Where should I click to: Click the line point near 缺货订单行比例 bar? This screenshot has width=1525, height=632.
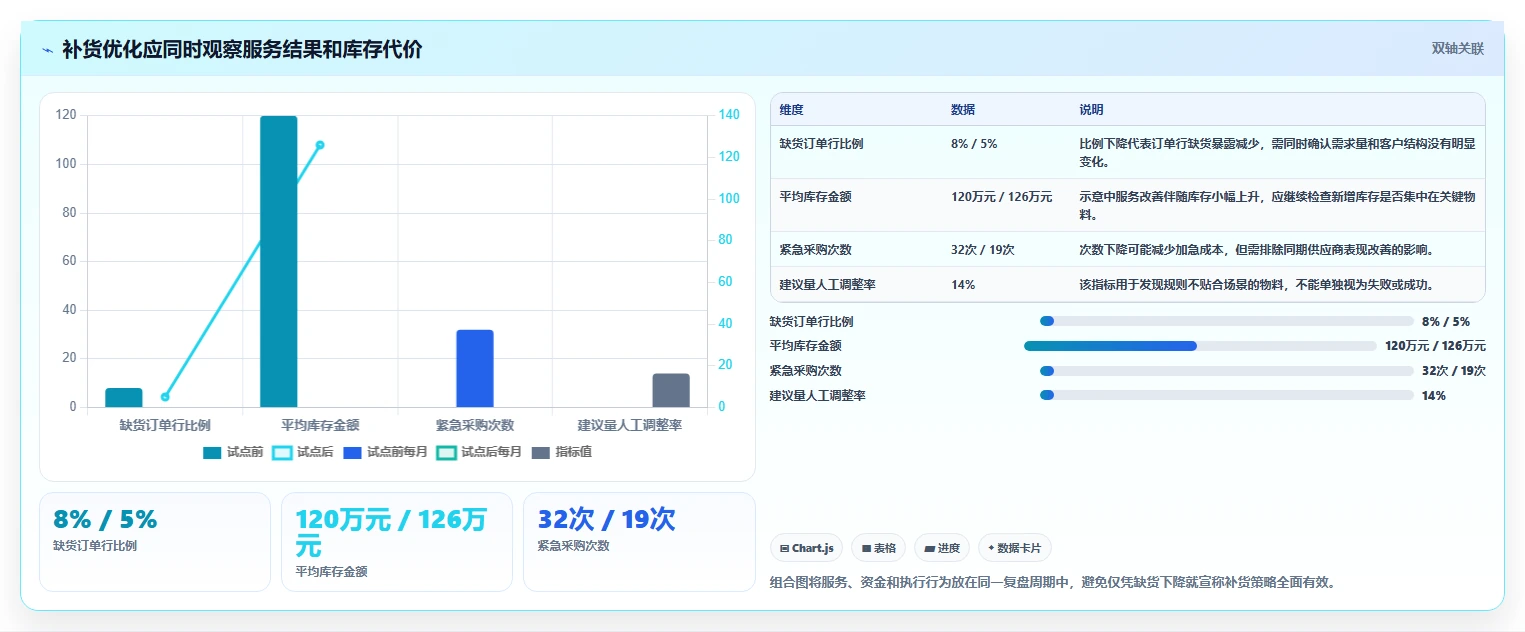(165, 397)
